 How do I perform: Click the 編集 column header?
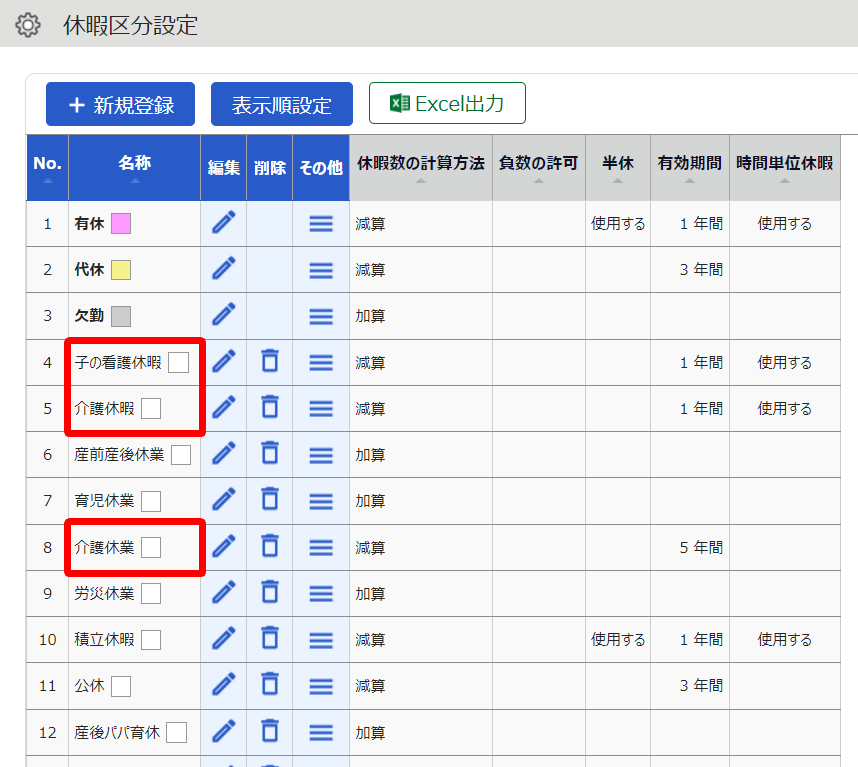pos(223,167)
